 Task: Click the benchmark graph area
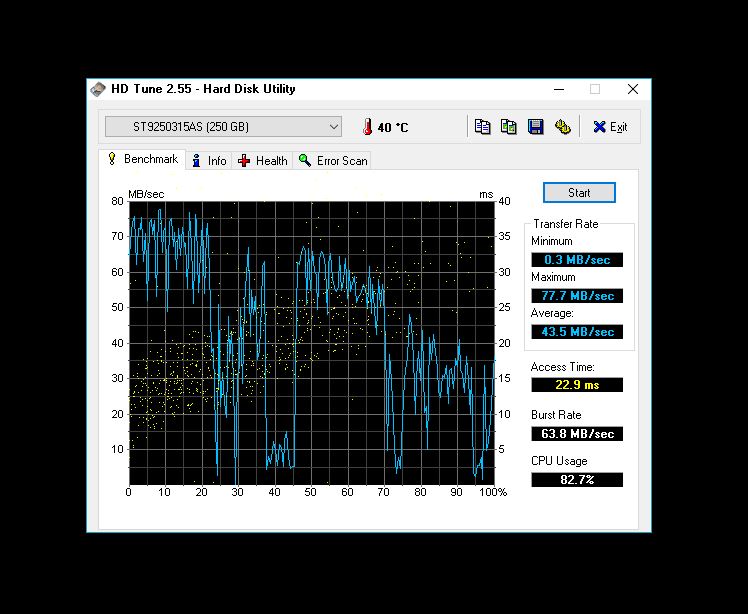pos(312,343)
